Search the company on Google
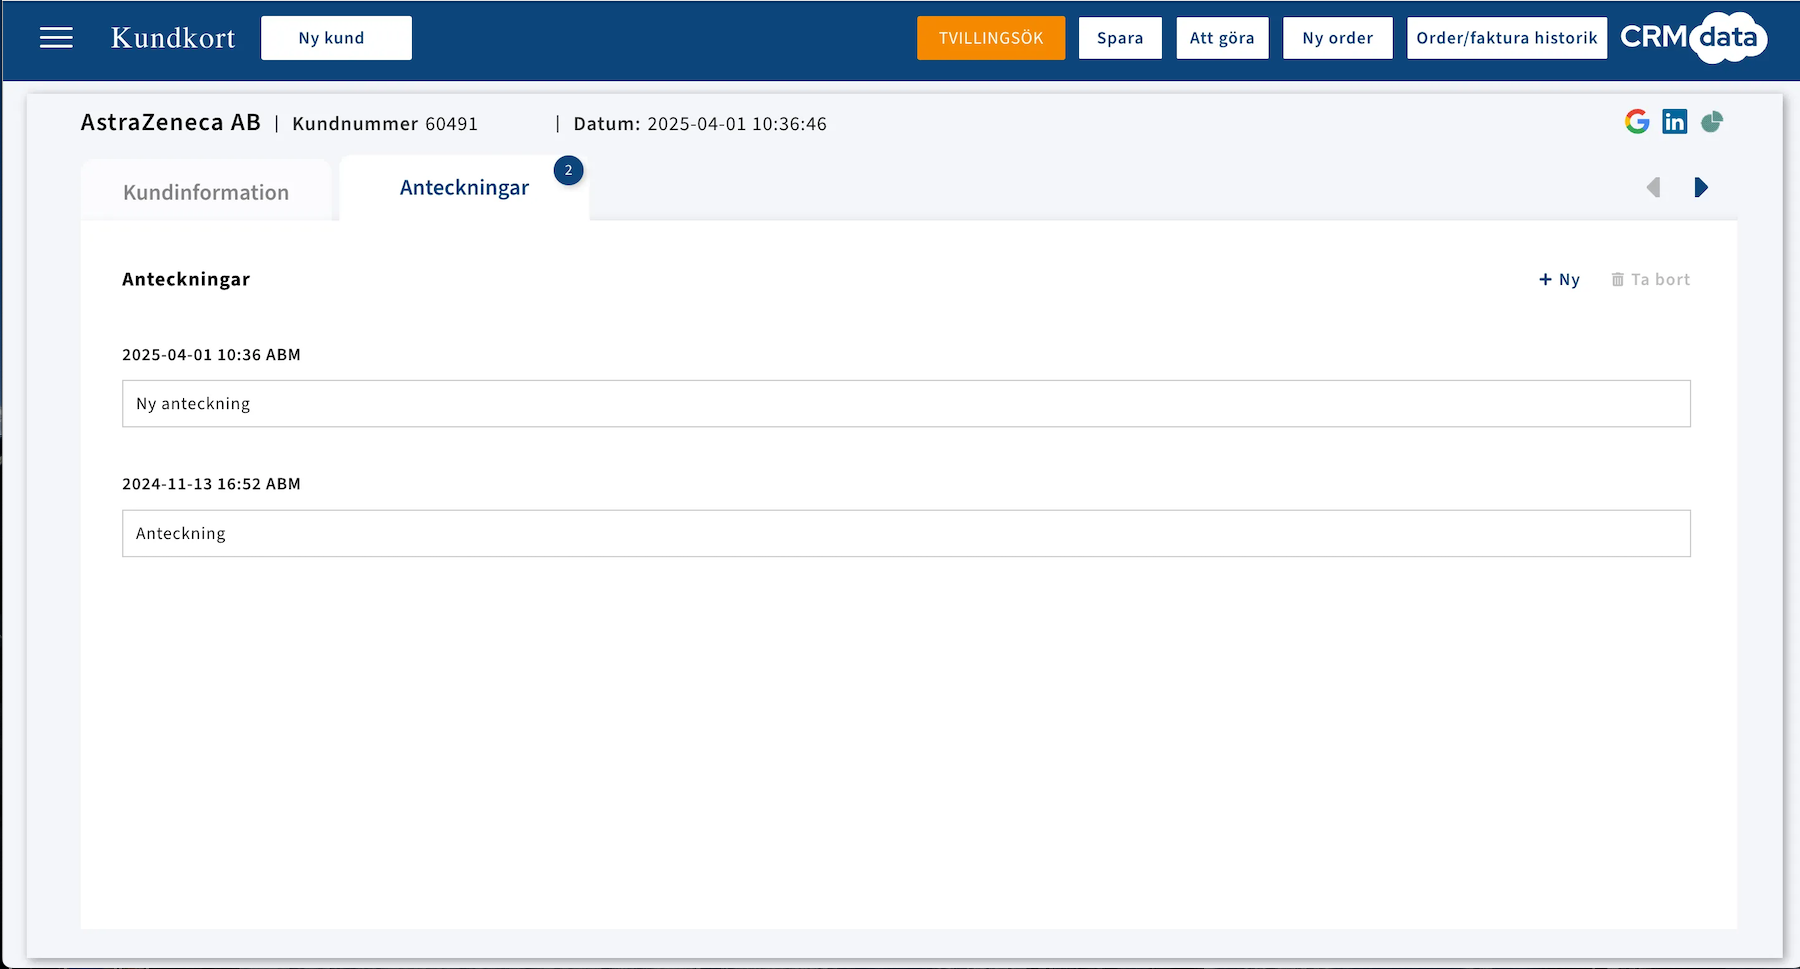Screen dimensions: 1800x969 [x=1637, y=122]
